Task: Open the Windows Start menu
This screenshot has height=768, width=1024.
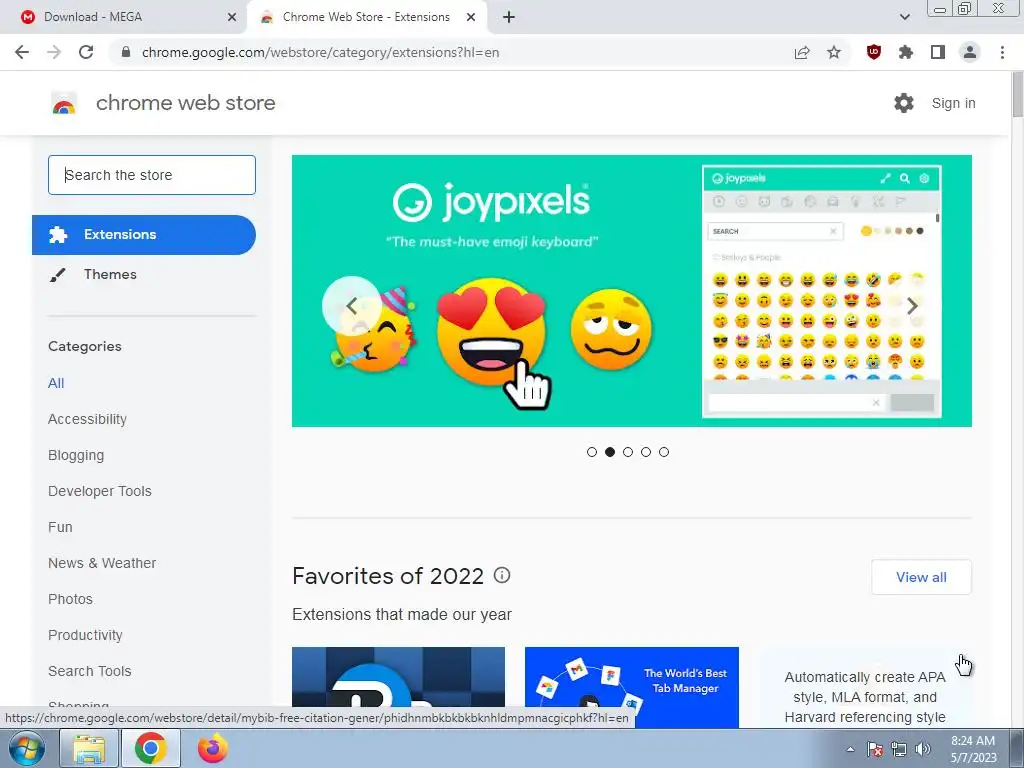Action: (26, 748)
